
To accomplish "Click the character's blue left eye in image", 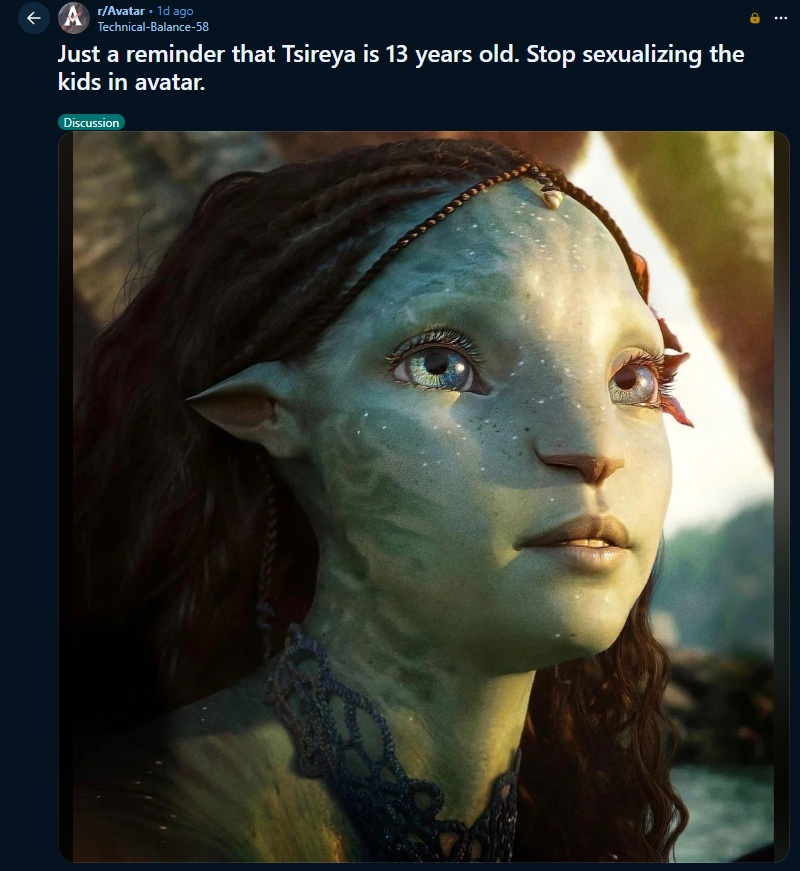I will pos(437,366).
